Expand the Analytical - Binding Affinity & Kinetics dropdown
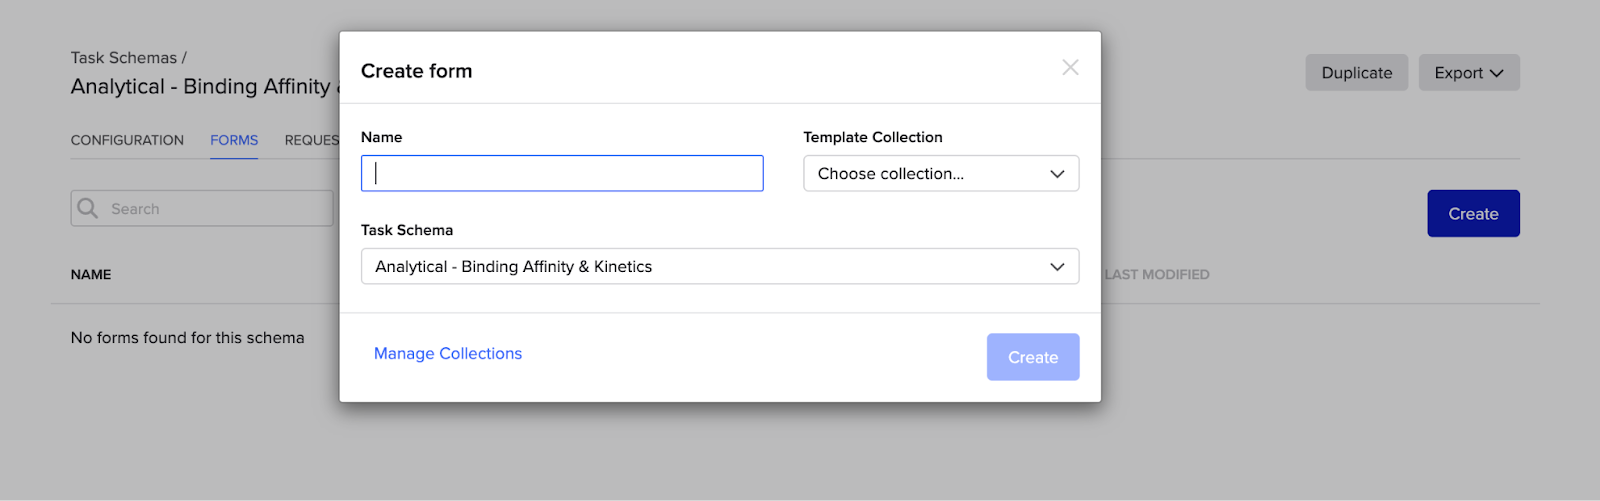Image resolution: width=1600 pixels, height=501 pixels. point(719,267)
